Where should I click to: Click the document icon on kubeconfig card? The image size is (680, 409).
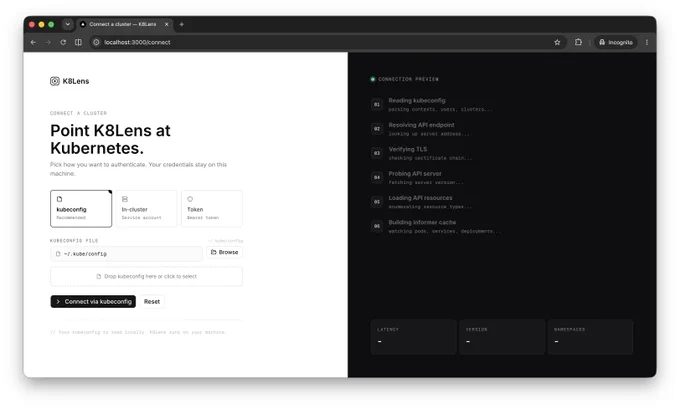point(59,199)
